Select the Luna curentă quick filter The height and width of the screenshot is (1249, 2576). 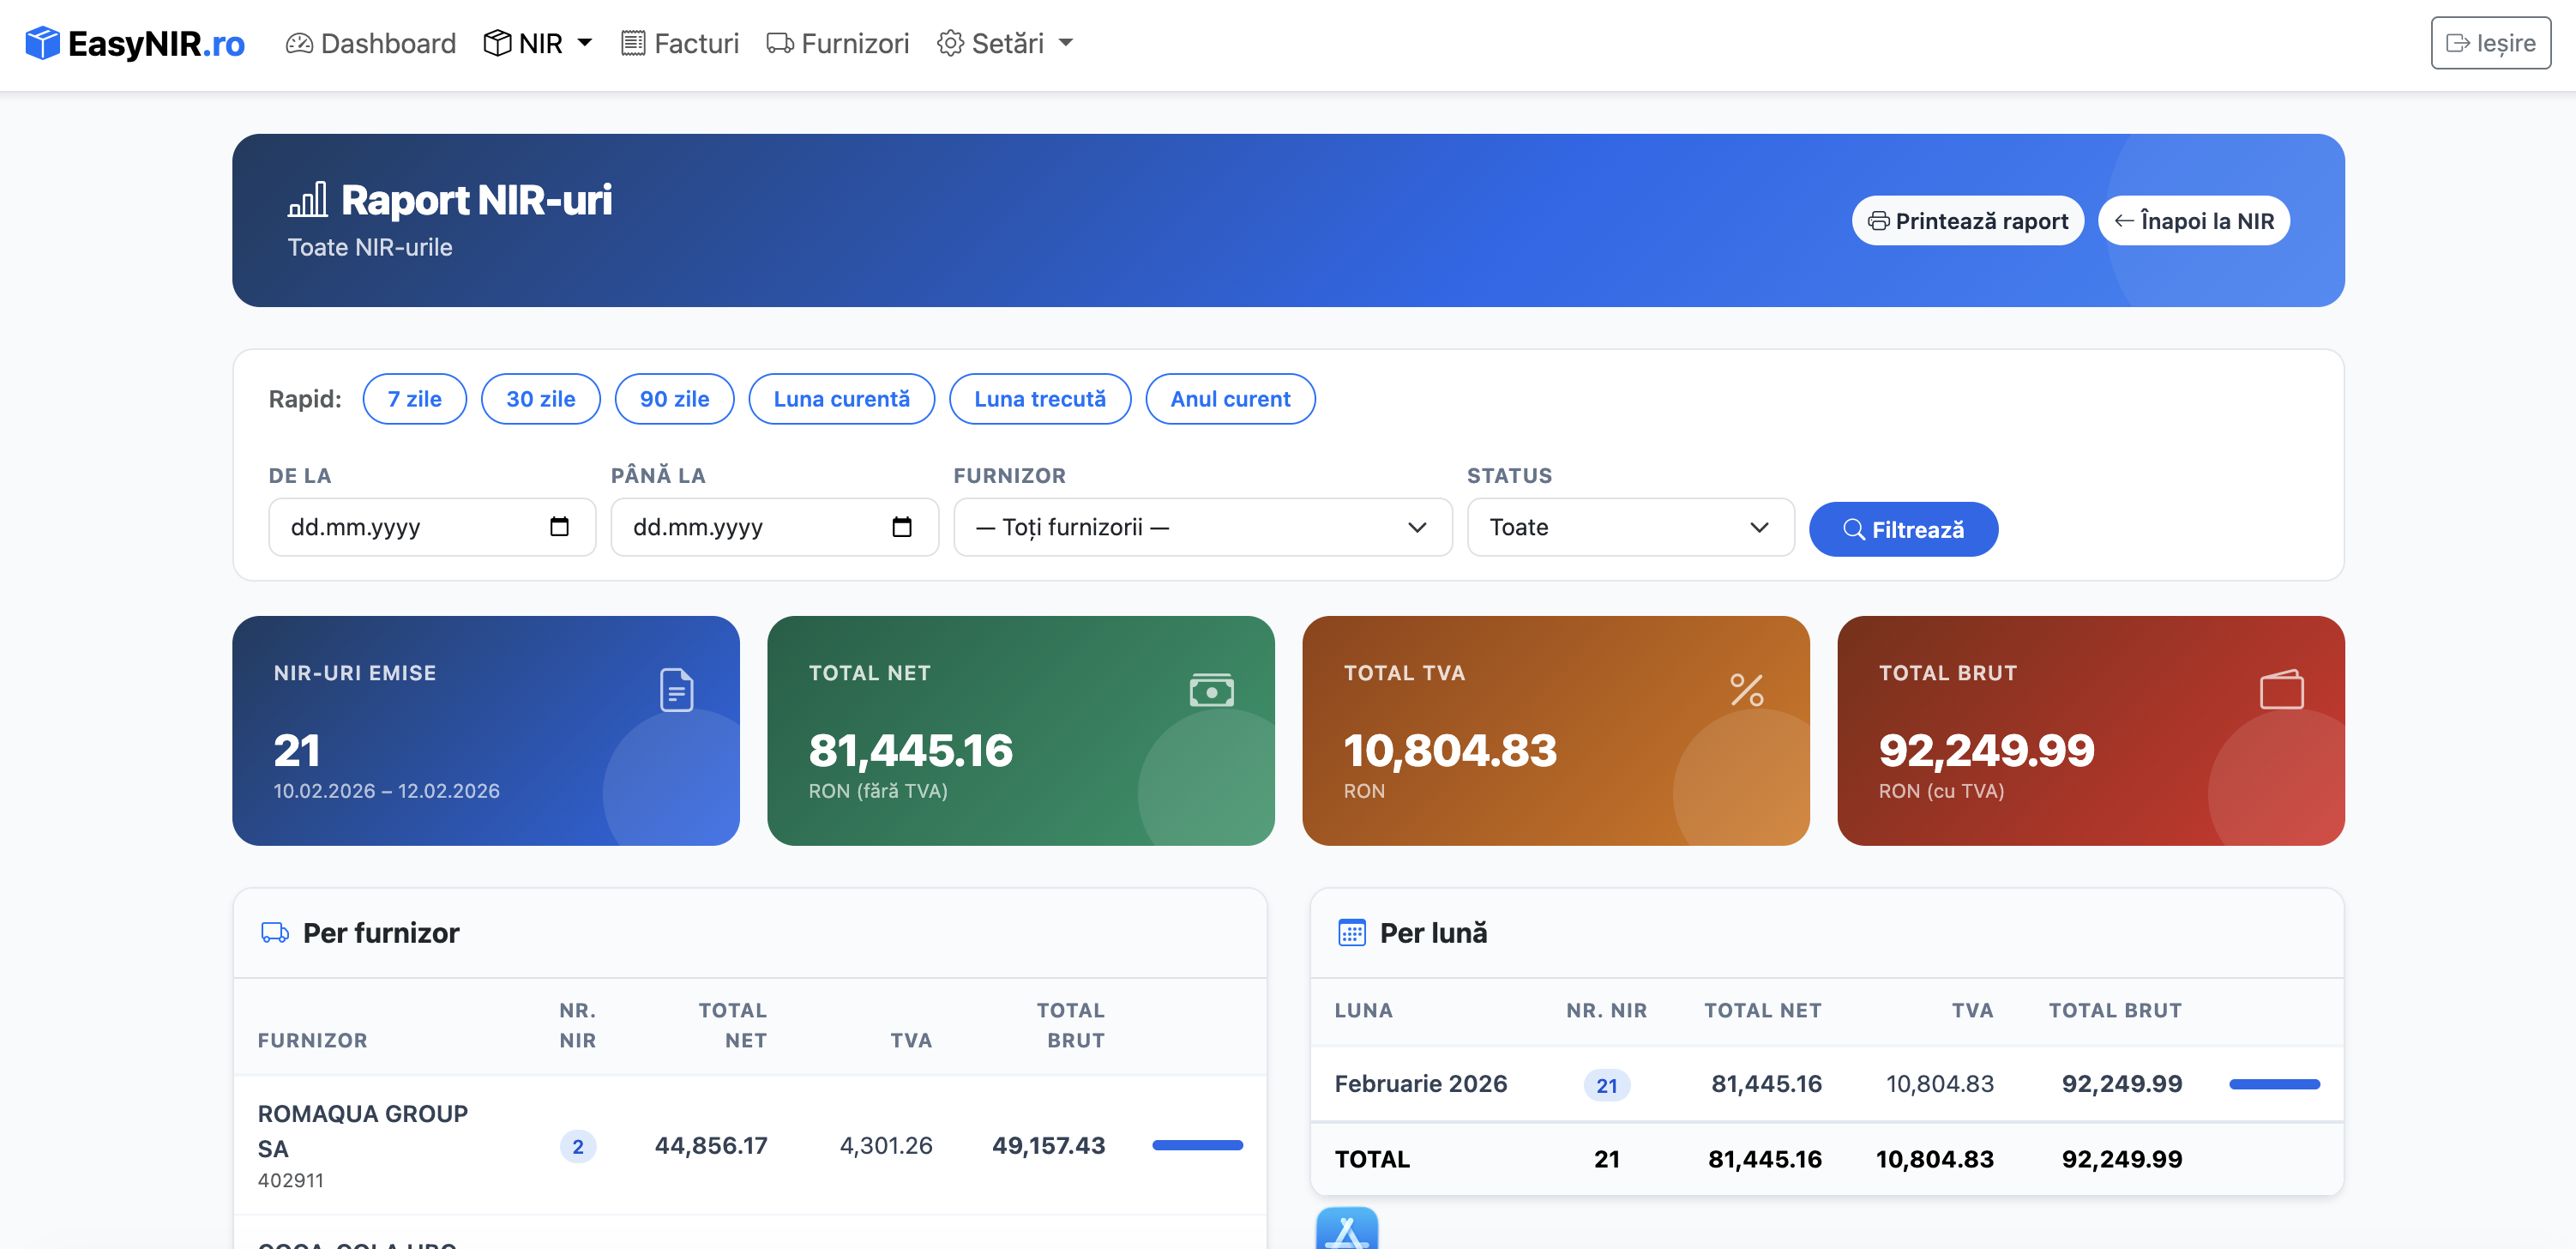point(841,399)
